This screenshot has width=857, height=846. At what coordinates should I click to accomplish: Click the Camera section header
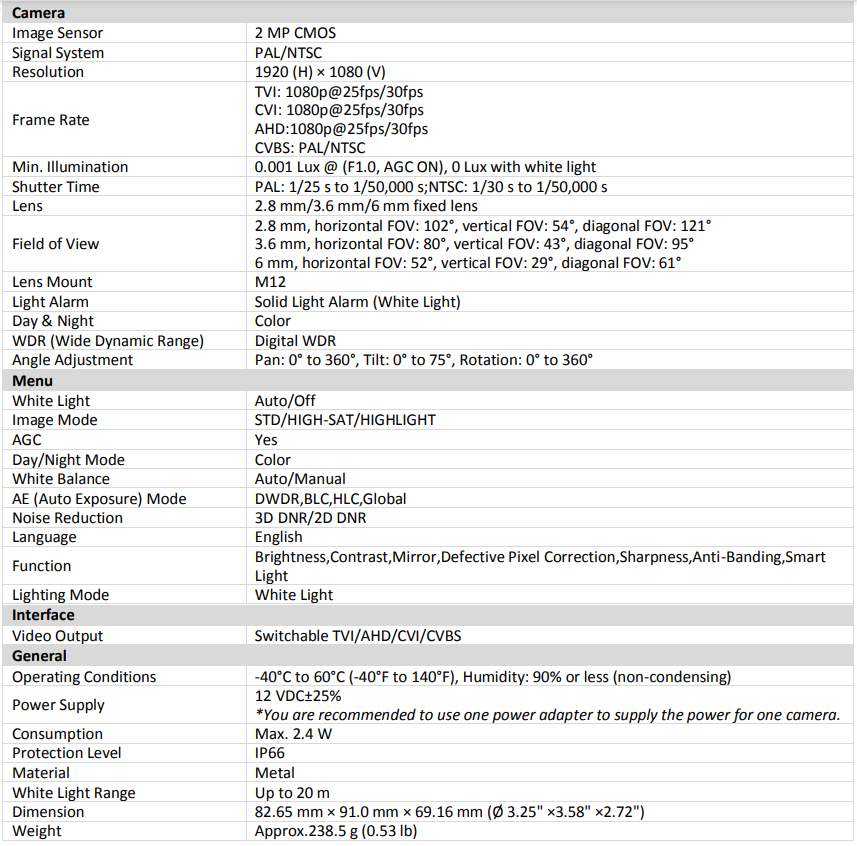click(39, 13)
